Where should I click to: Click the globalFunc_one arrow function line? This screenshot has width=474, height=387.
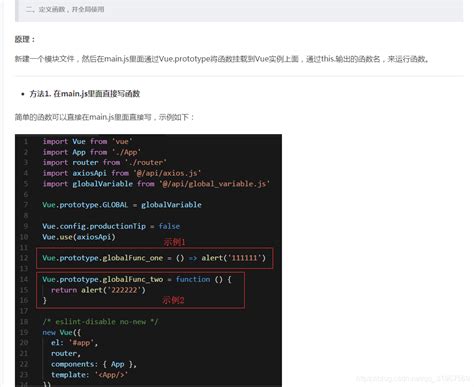(154, 258)
